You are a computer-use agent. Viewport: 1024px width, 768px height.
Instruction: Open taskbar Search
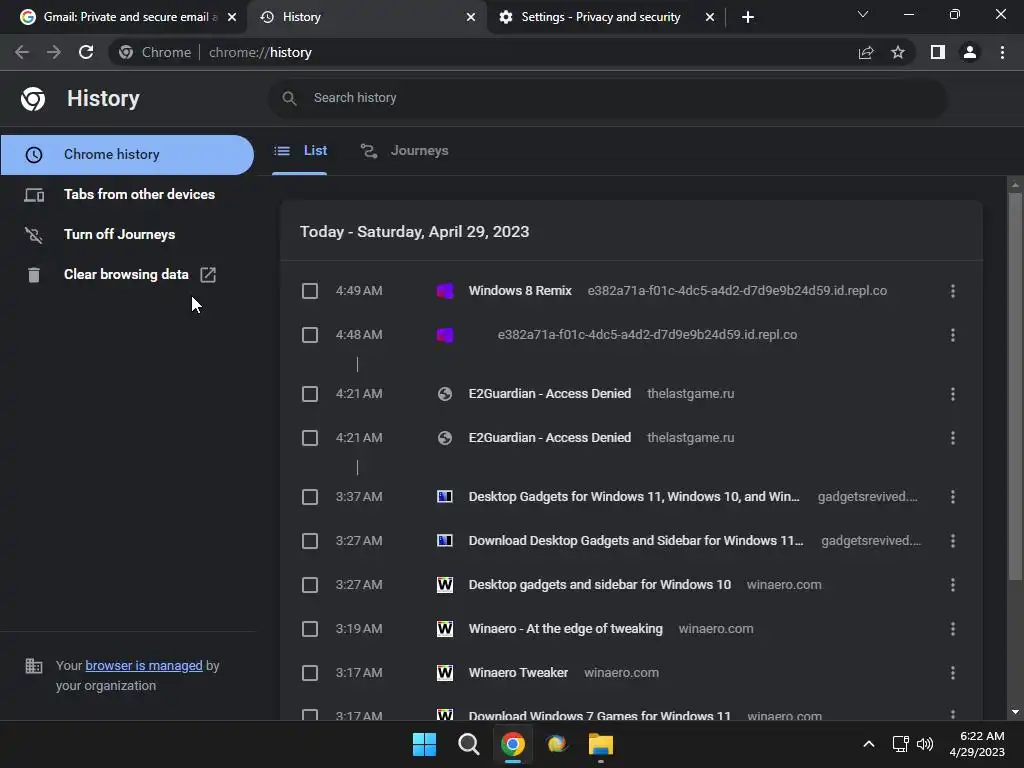pos(468,744)
